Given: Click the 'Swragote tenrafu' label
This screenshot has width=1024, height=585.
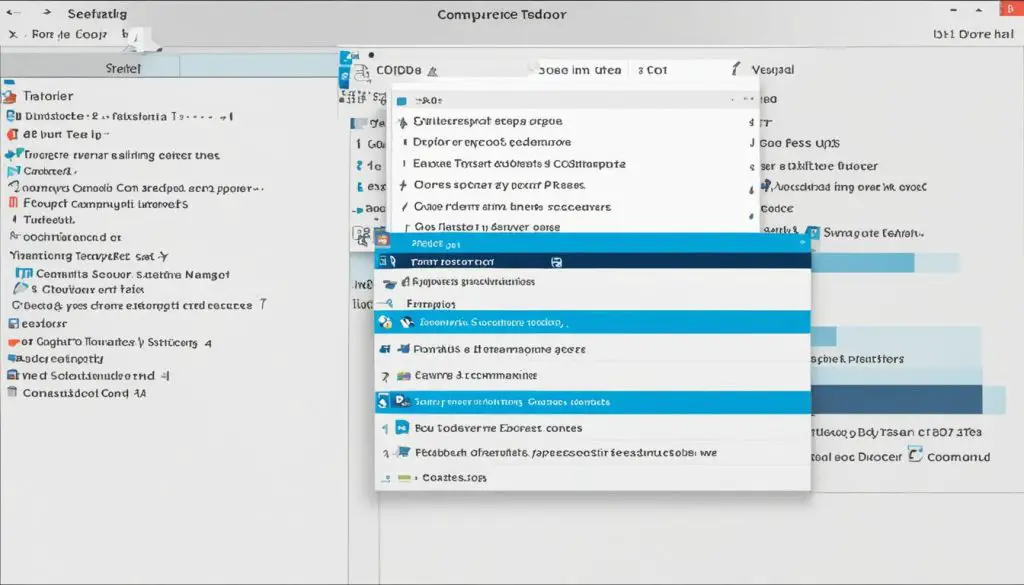Looking at the screenshot, I should tap(874, 232).
